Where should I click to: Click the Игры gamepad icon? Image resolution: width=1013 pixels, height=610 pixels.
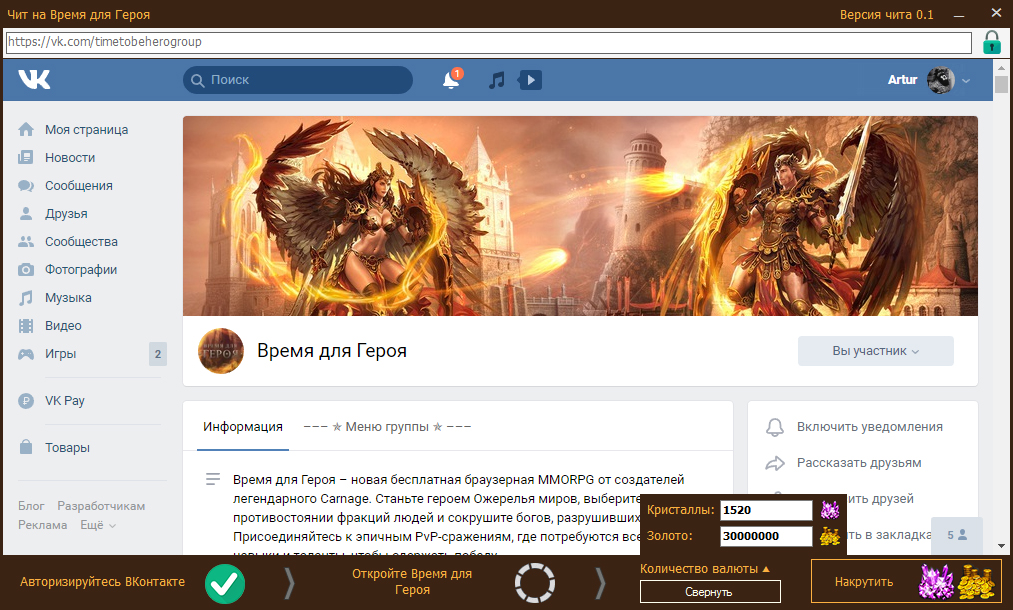26,354
